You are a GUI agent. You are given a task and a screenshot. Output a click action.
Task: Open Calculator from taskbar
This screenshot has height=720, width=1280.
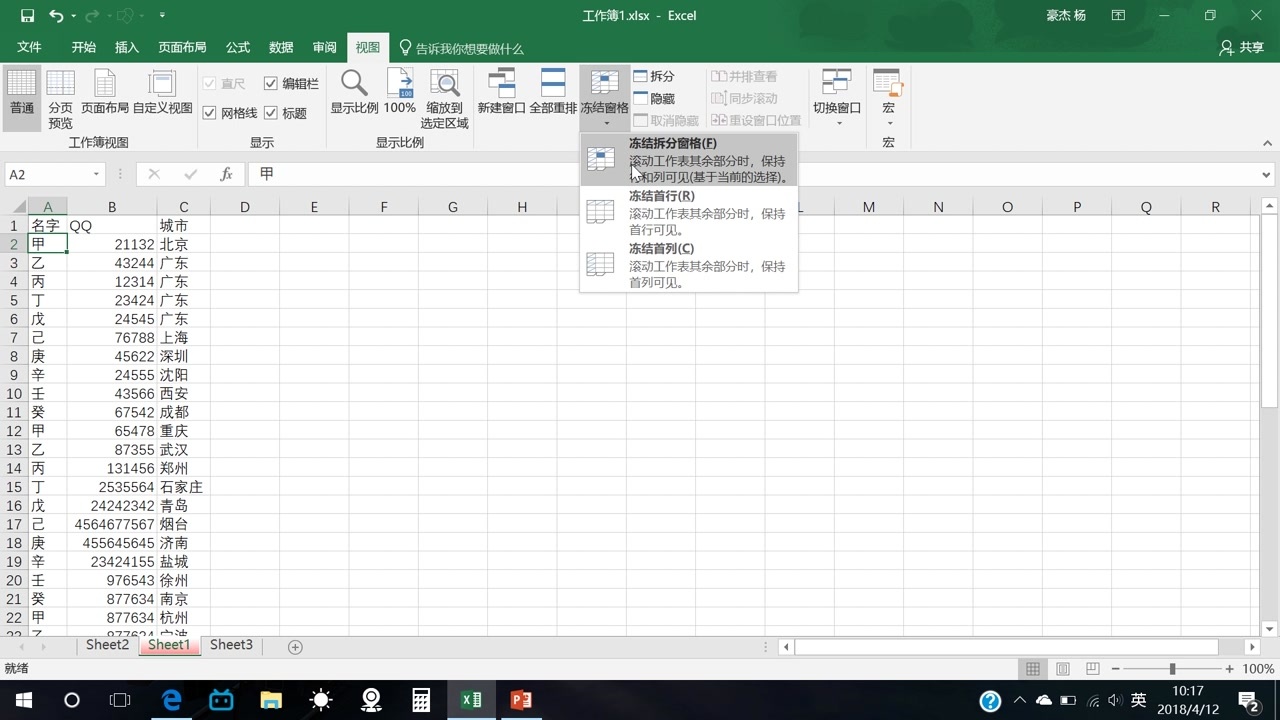point(421,700)
